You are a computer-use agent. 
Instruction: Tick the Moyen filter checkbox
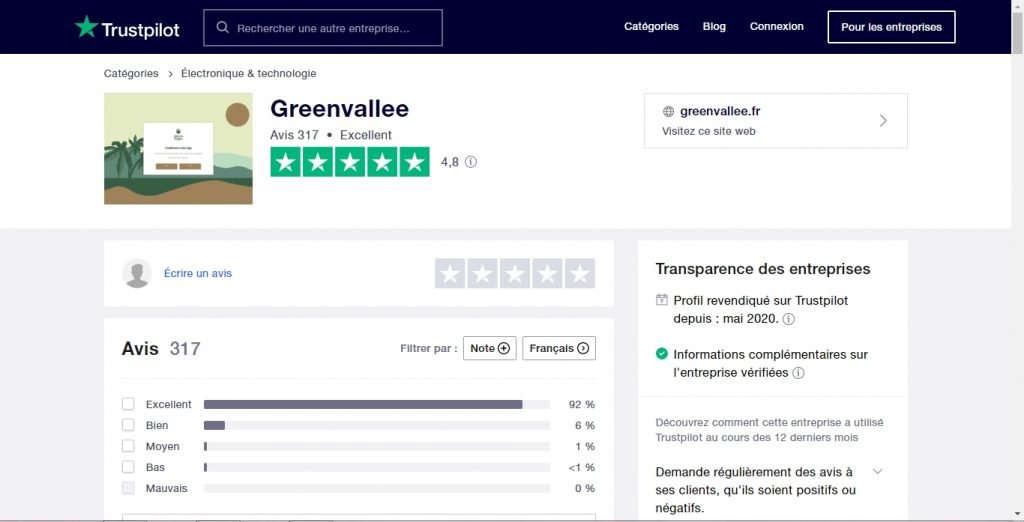pyautogui.click(x=128, y=446)
